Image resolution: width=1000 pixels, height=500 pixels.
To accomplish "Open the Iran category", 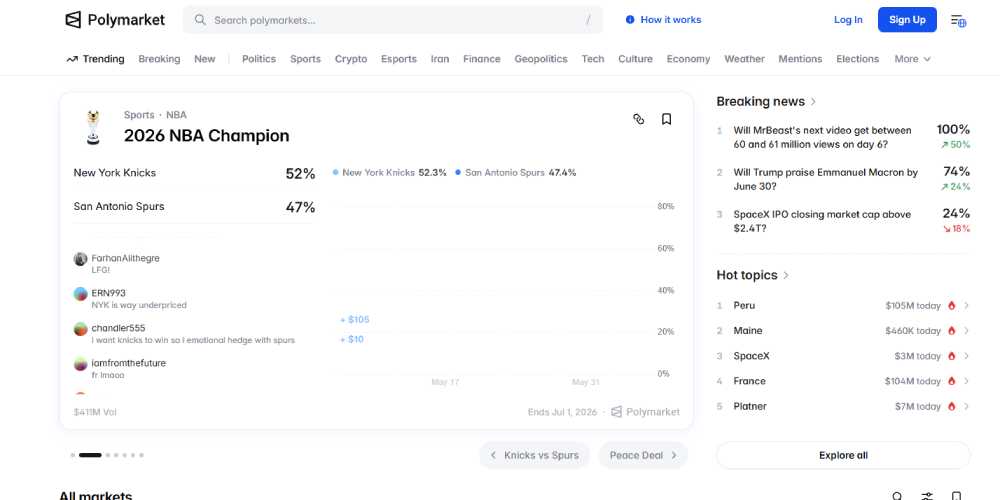I will click(439, 59).
